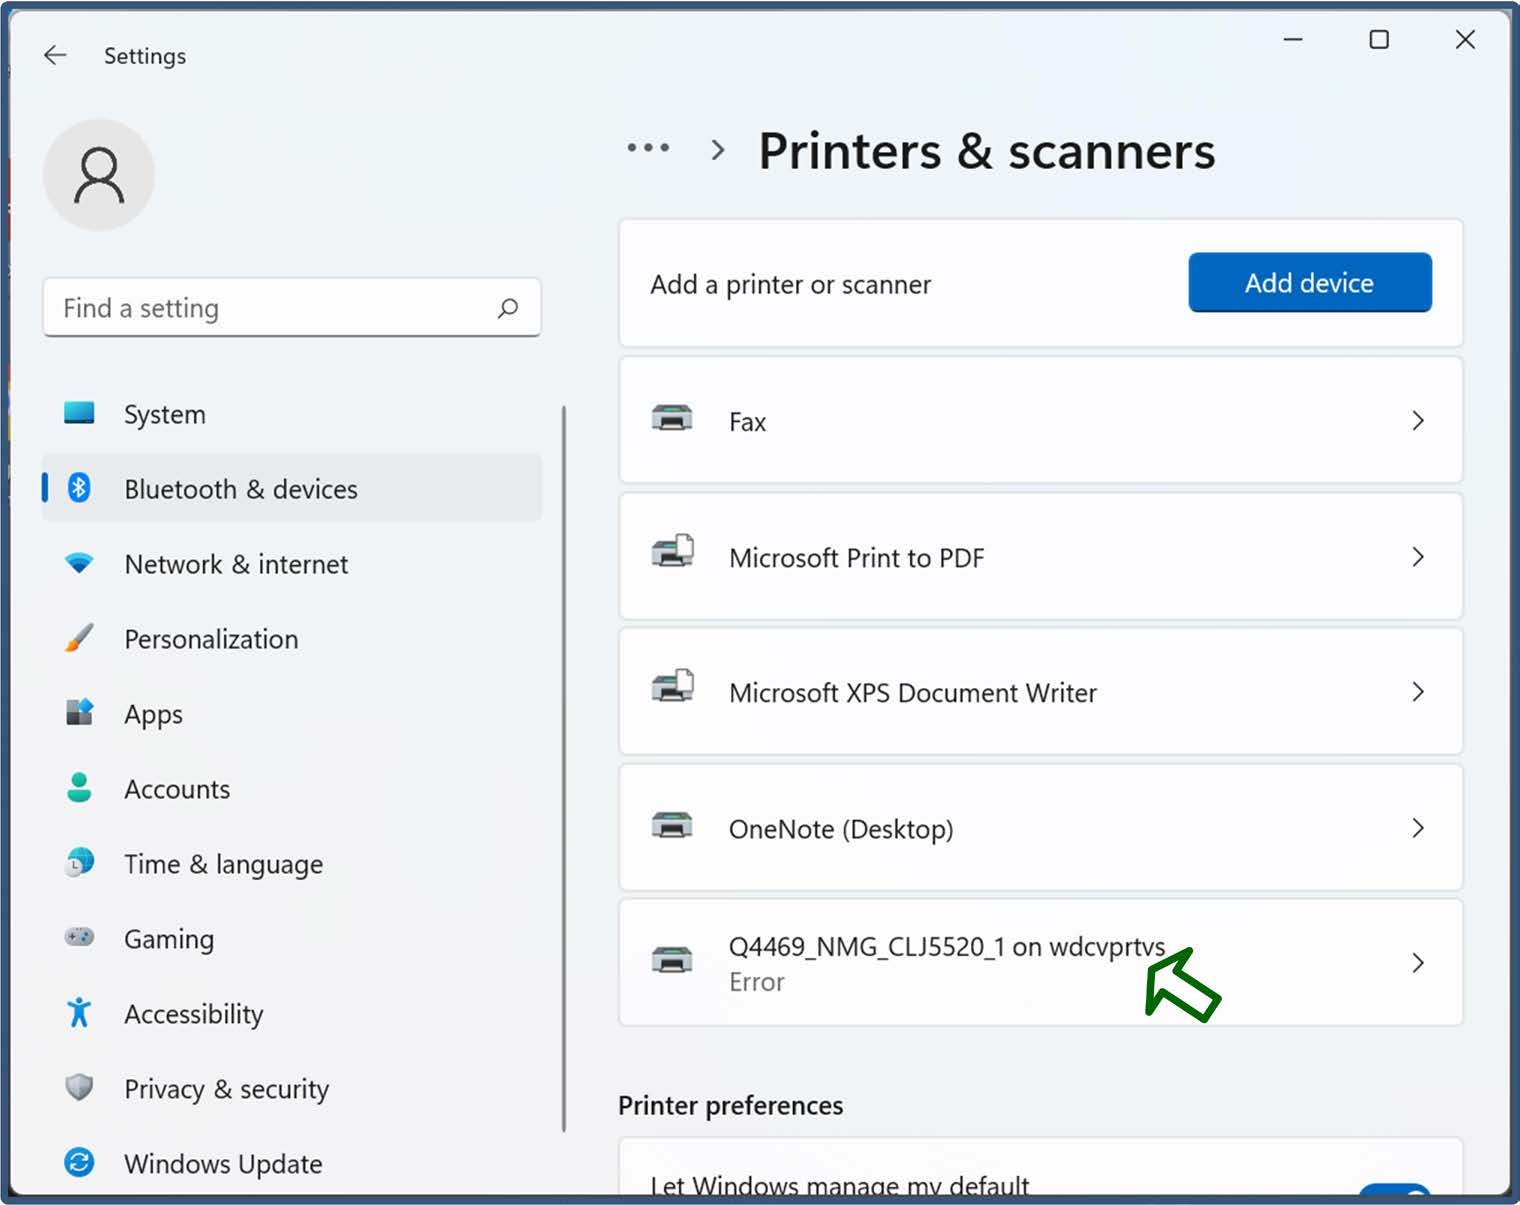Click the Error status text

click(757, 982)
